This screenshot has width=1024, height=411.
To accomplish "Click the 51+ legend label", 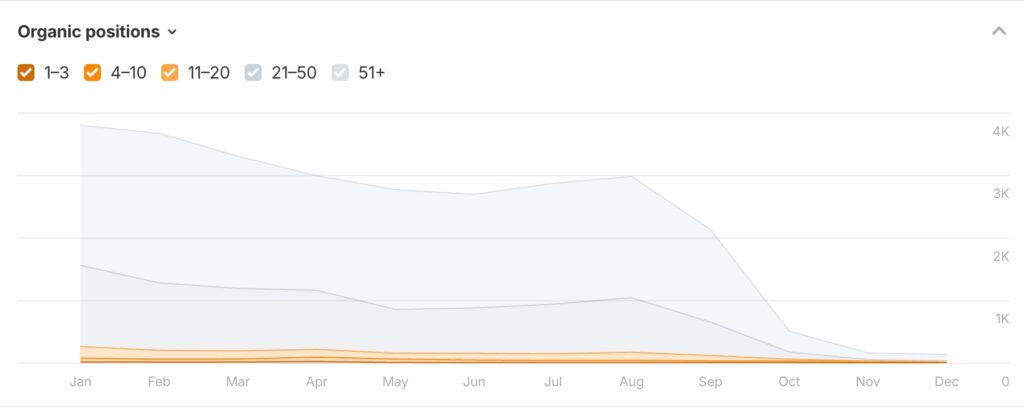I will pyautogui.click(x=372, y=72).
